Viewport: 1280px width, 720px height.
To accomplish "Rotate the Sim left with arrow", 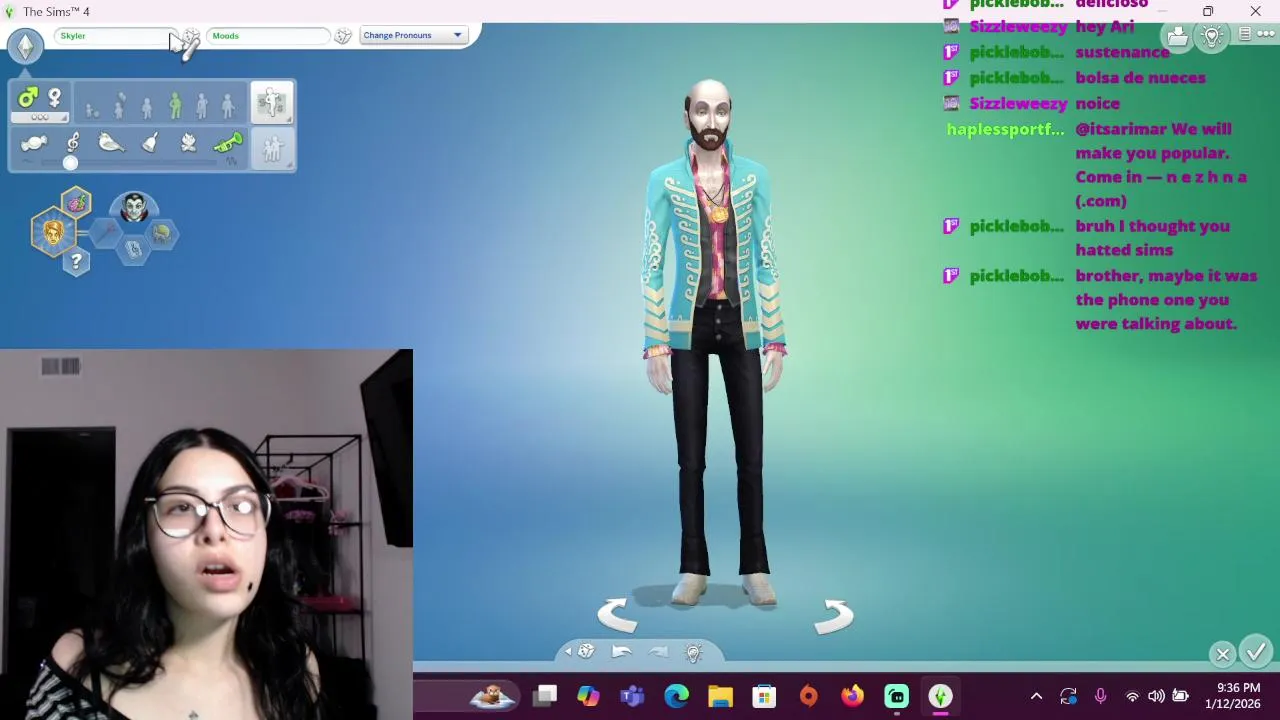I will [617, 615].
